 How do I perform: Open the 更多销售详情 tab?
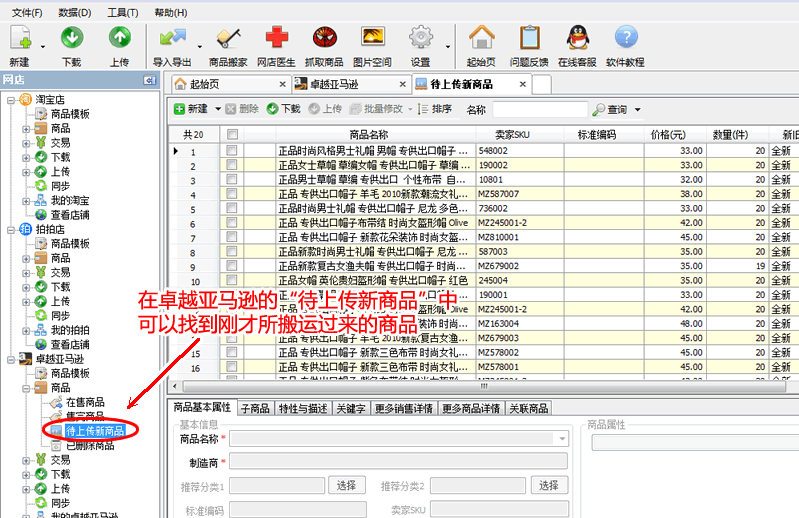click(404, 408)
